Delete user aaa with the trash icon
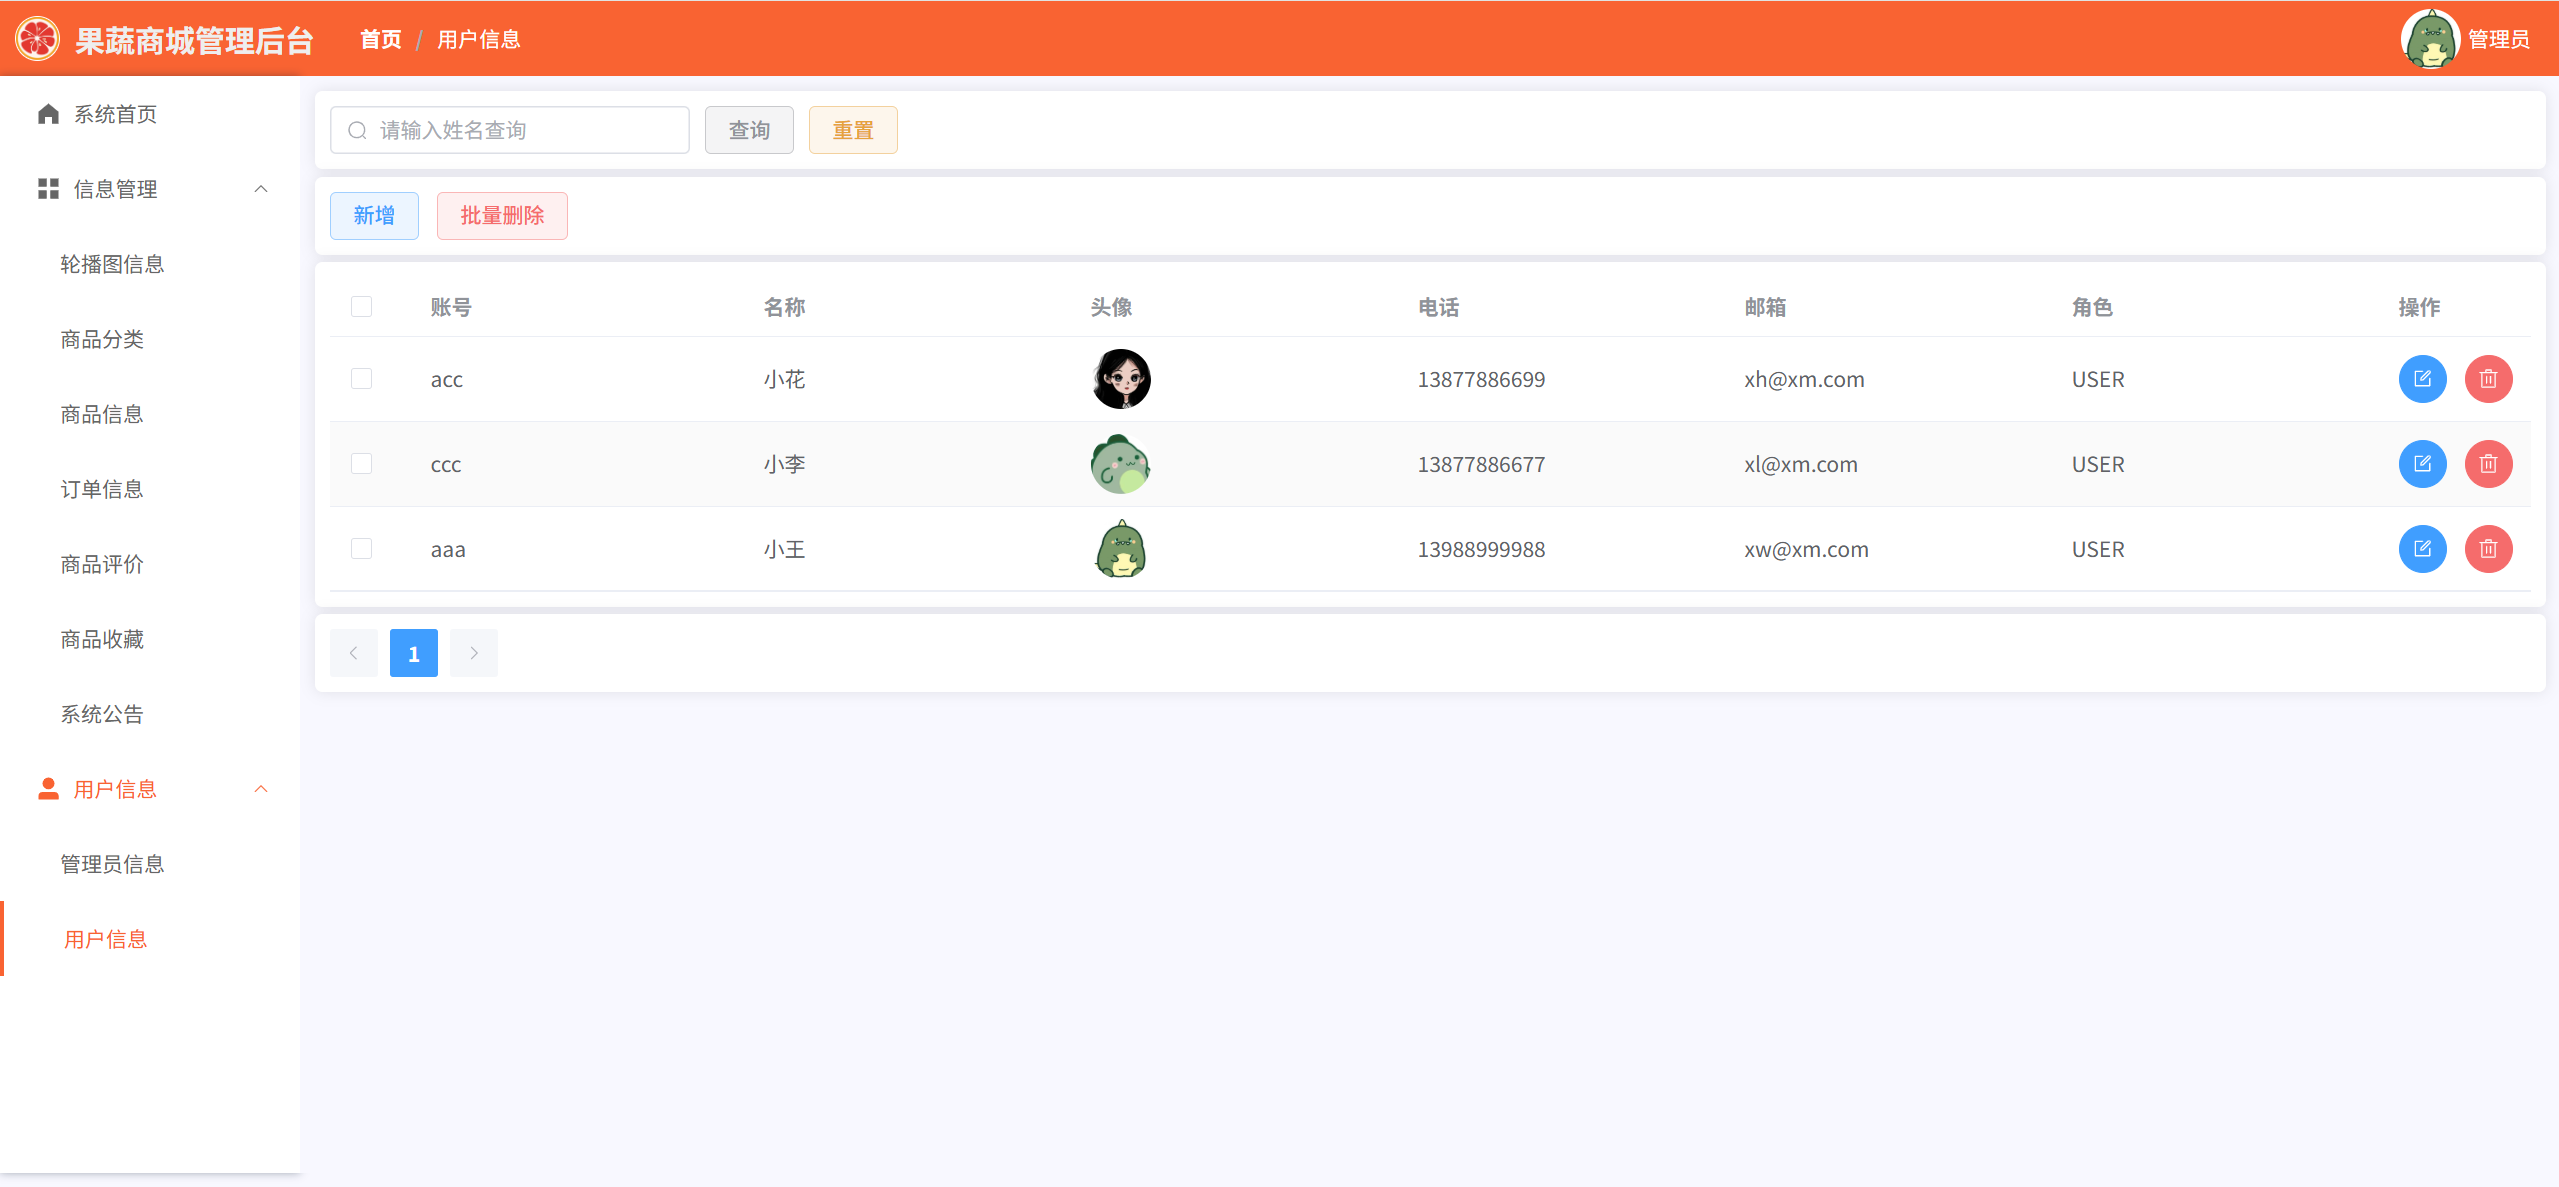The width and height of the screenshot is (2559, 1187). (x=2487, y=549)
